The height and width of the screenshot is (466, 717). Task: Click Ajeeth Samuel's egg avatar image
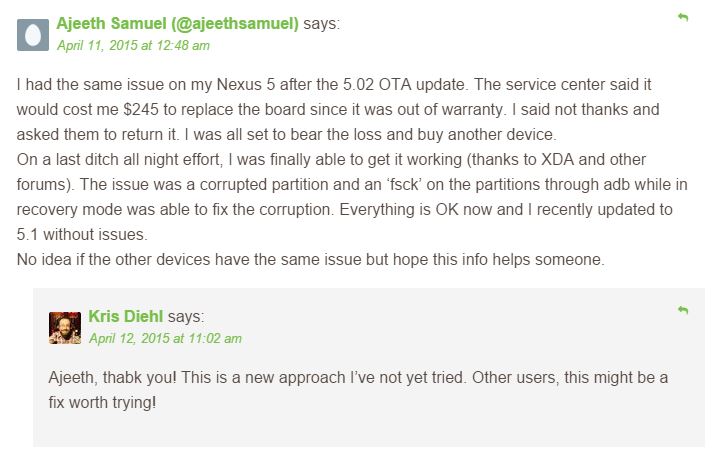click(33, 35)
